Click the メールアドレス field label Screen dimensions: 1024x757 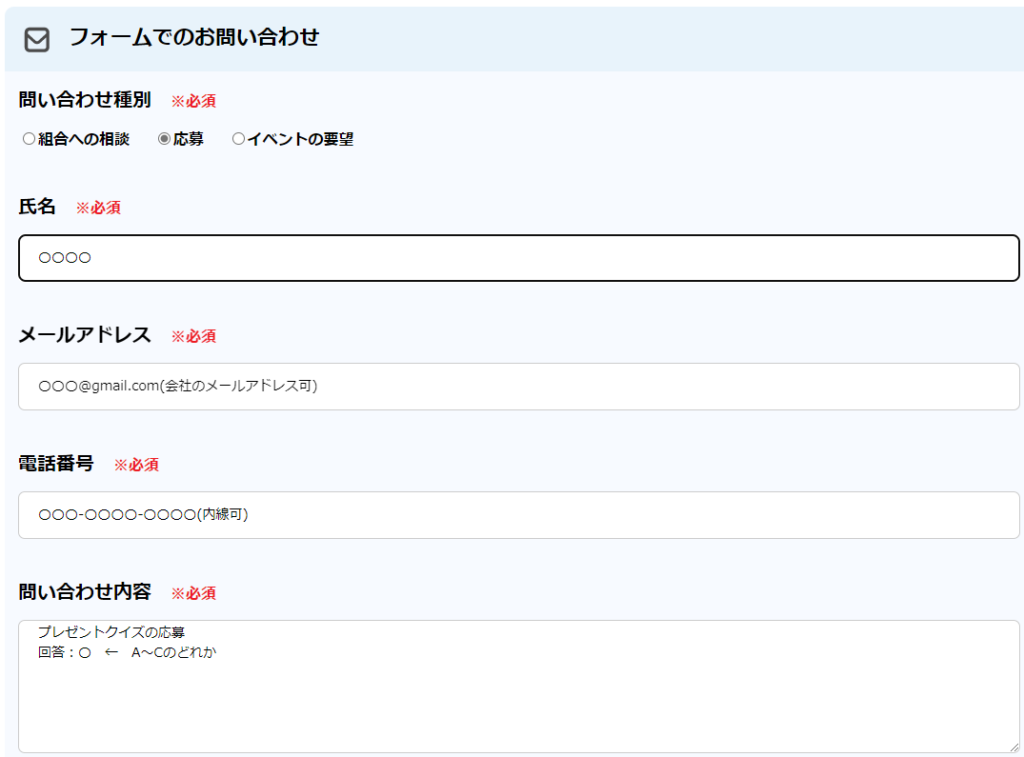click(x=85, y=335)
